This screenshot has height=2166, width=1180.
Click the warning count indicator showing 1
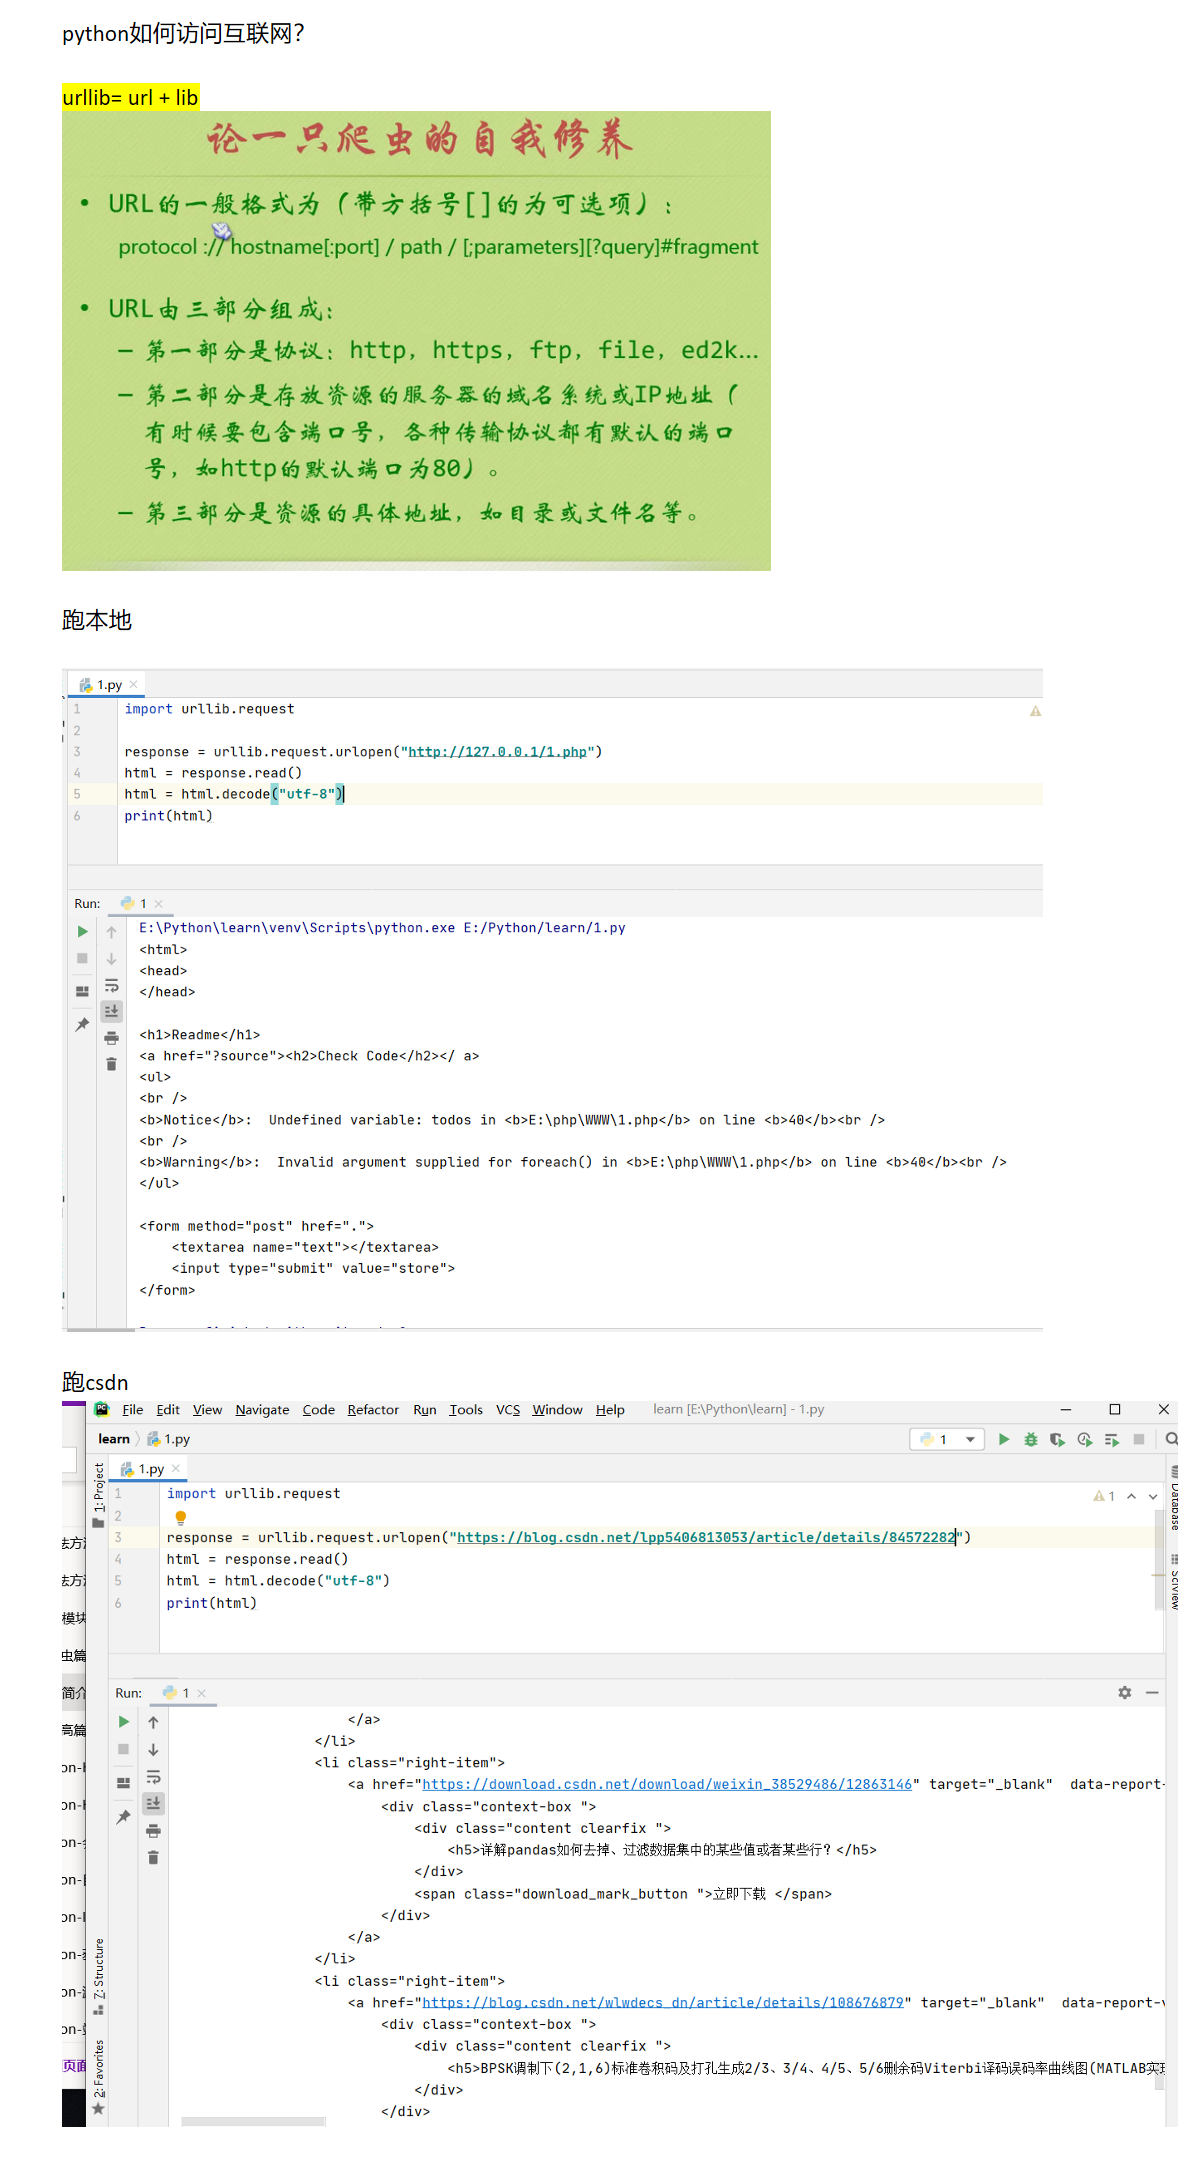pyautogui.click(x=1104, y=1496)
